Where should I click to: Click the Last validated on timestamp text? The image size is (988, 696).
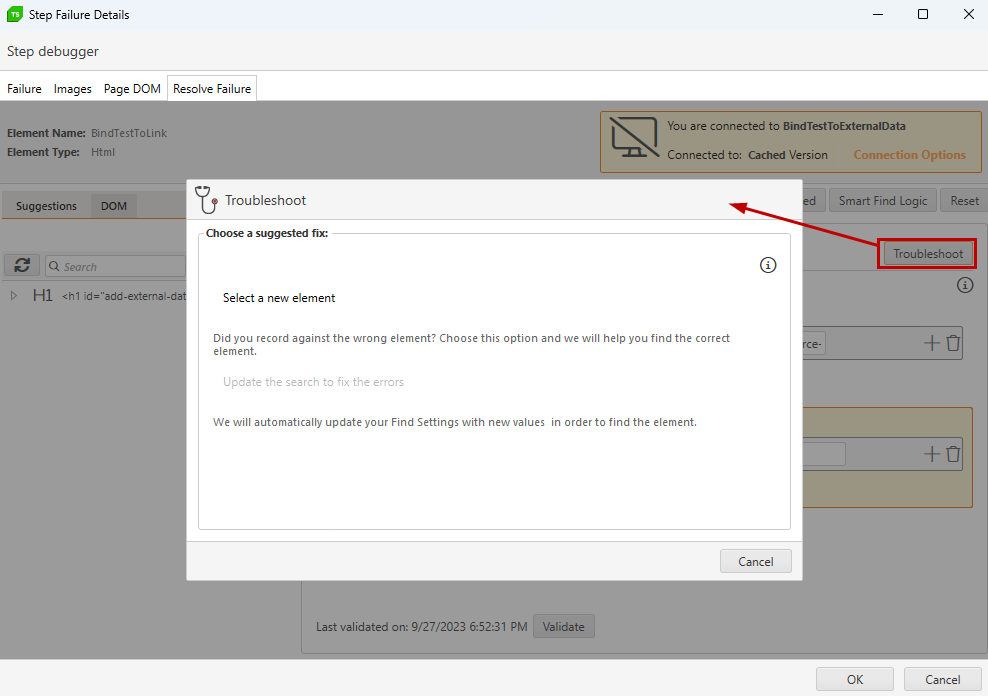pyautogui.click(x=422, y=627)
